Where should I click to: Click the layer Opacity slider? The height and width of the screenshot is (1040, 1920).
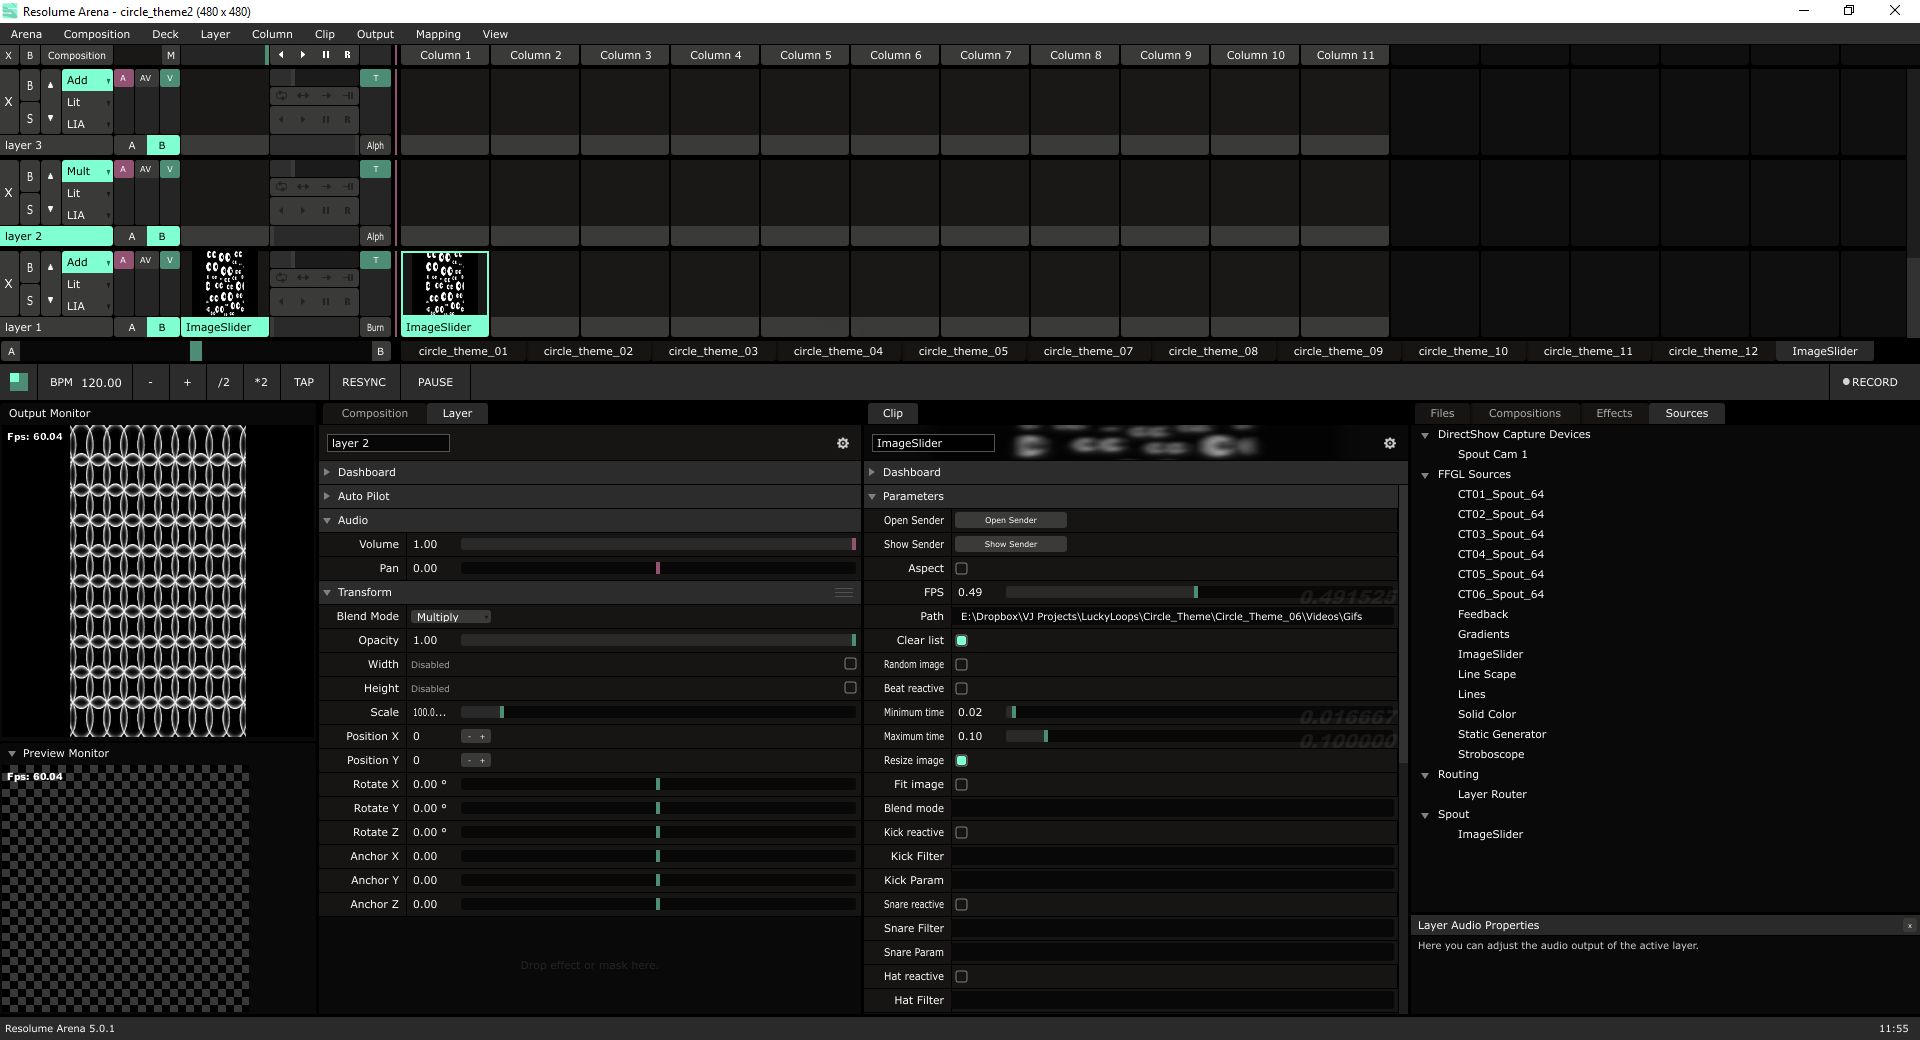click(657, 640)
